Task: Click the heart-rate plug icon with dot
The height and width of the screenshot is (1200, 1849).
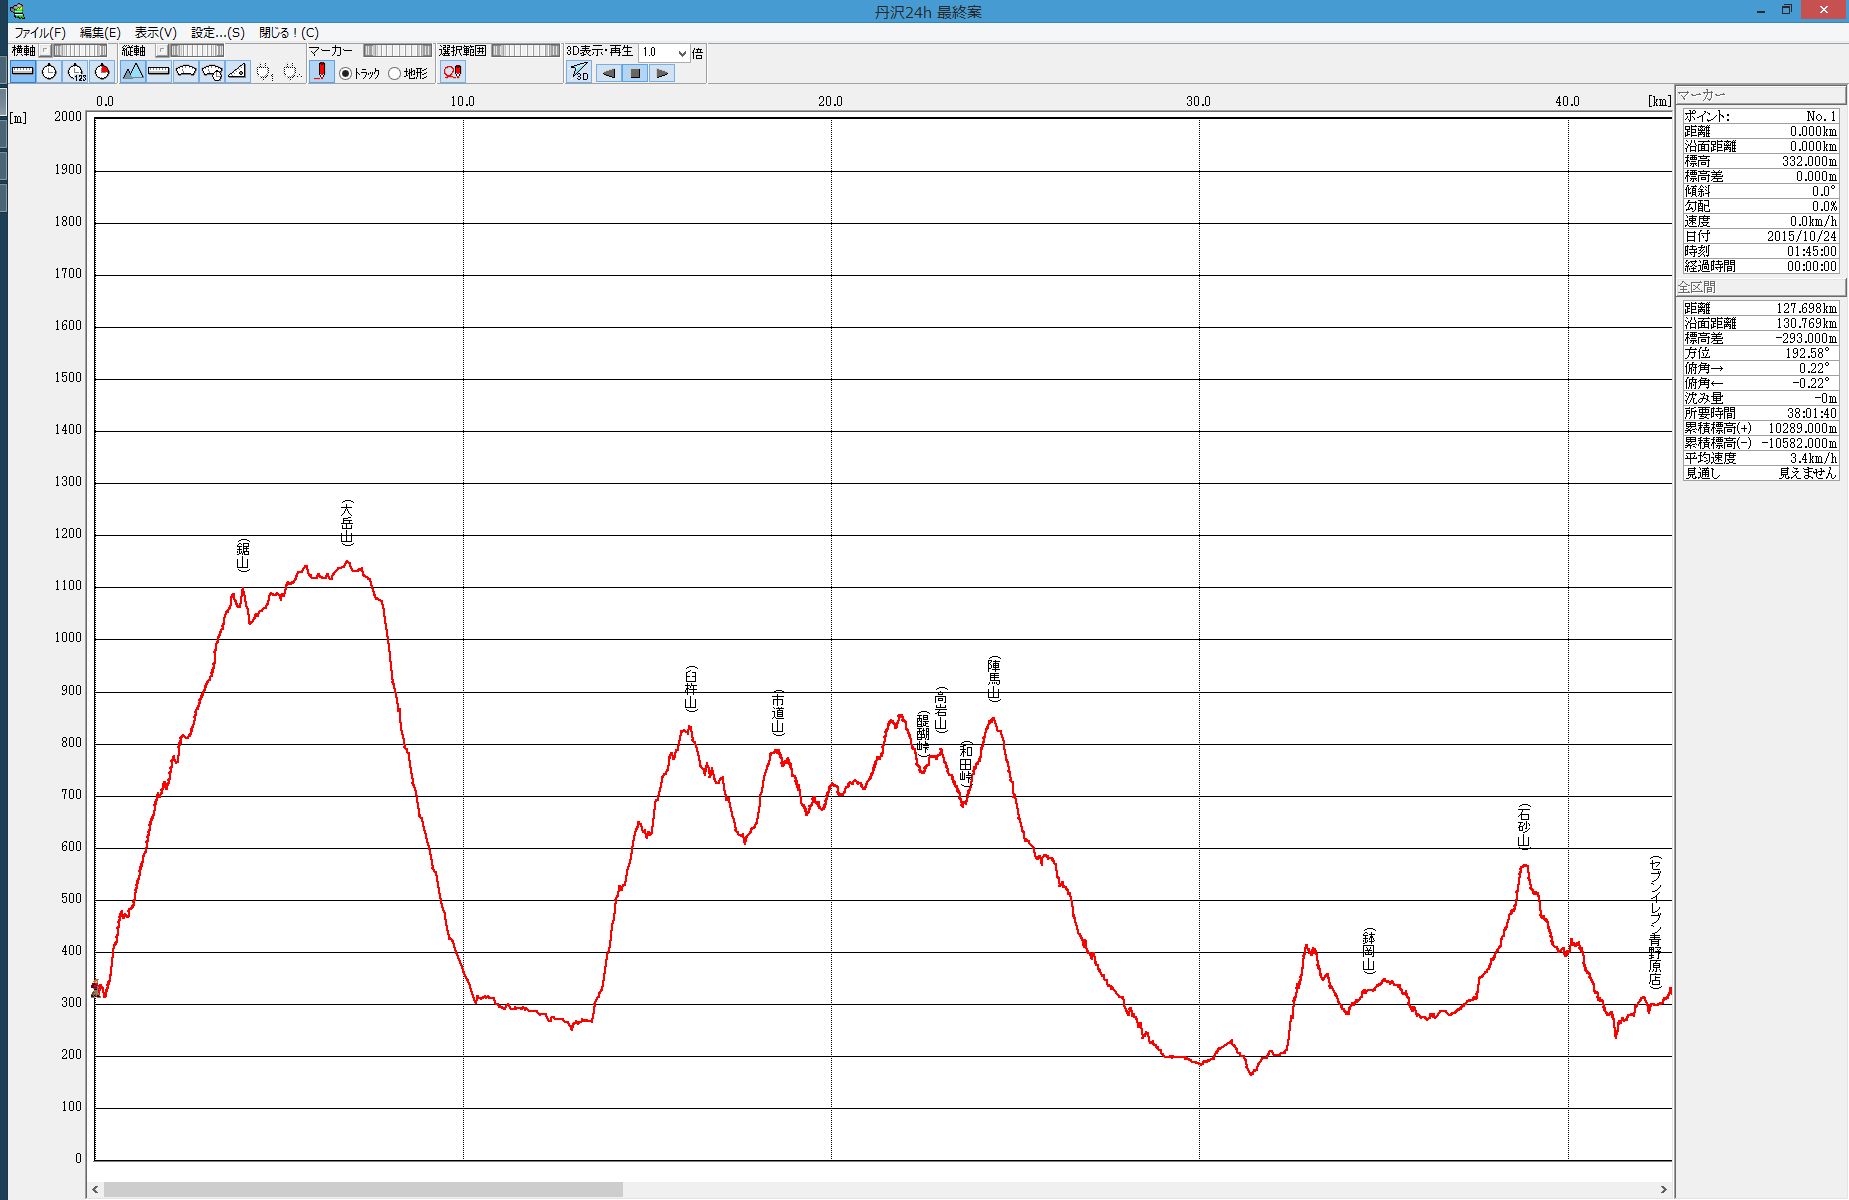Action: (x=264, y=72)
